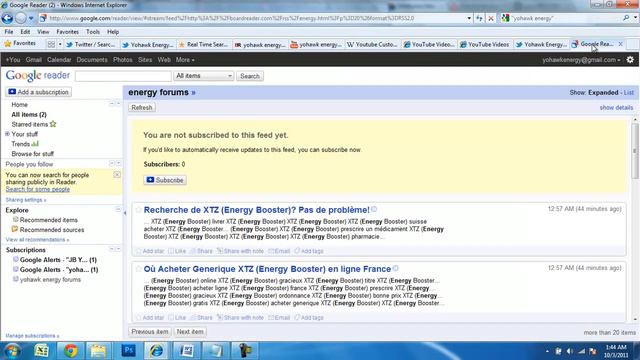Go back using the browser Back arrow
The height and width of the screenshot is (360, 640).
tap(7, 18)
